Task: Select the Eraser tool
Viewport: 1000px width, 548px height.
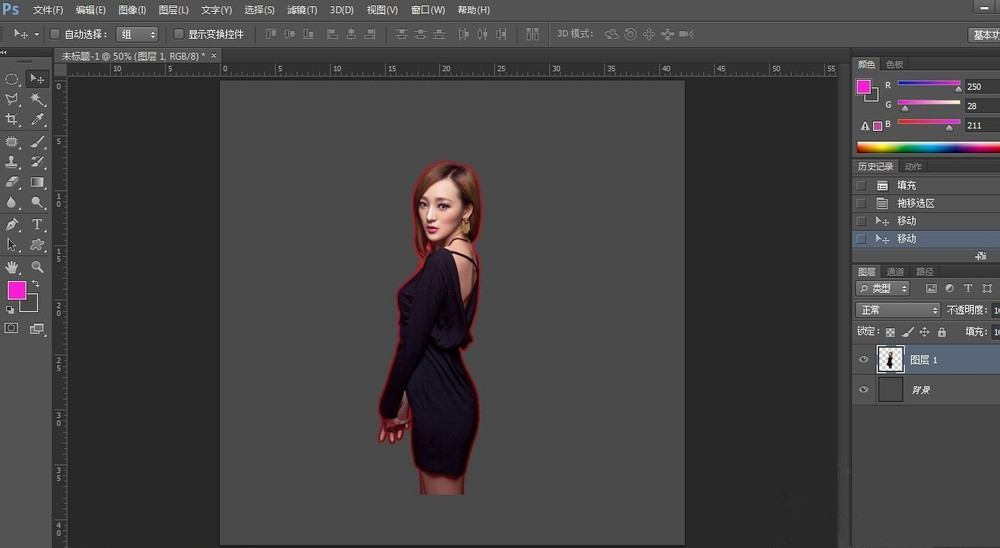Action: pyautogui.click(x=12, y=183)
